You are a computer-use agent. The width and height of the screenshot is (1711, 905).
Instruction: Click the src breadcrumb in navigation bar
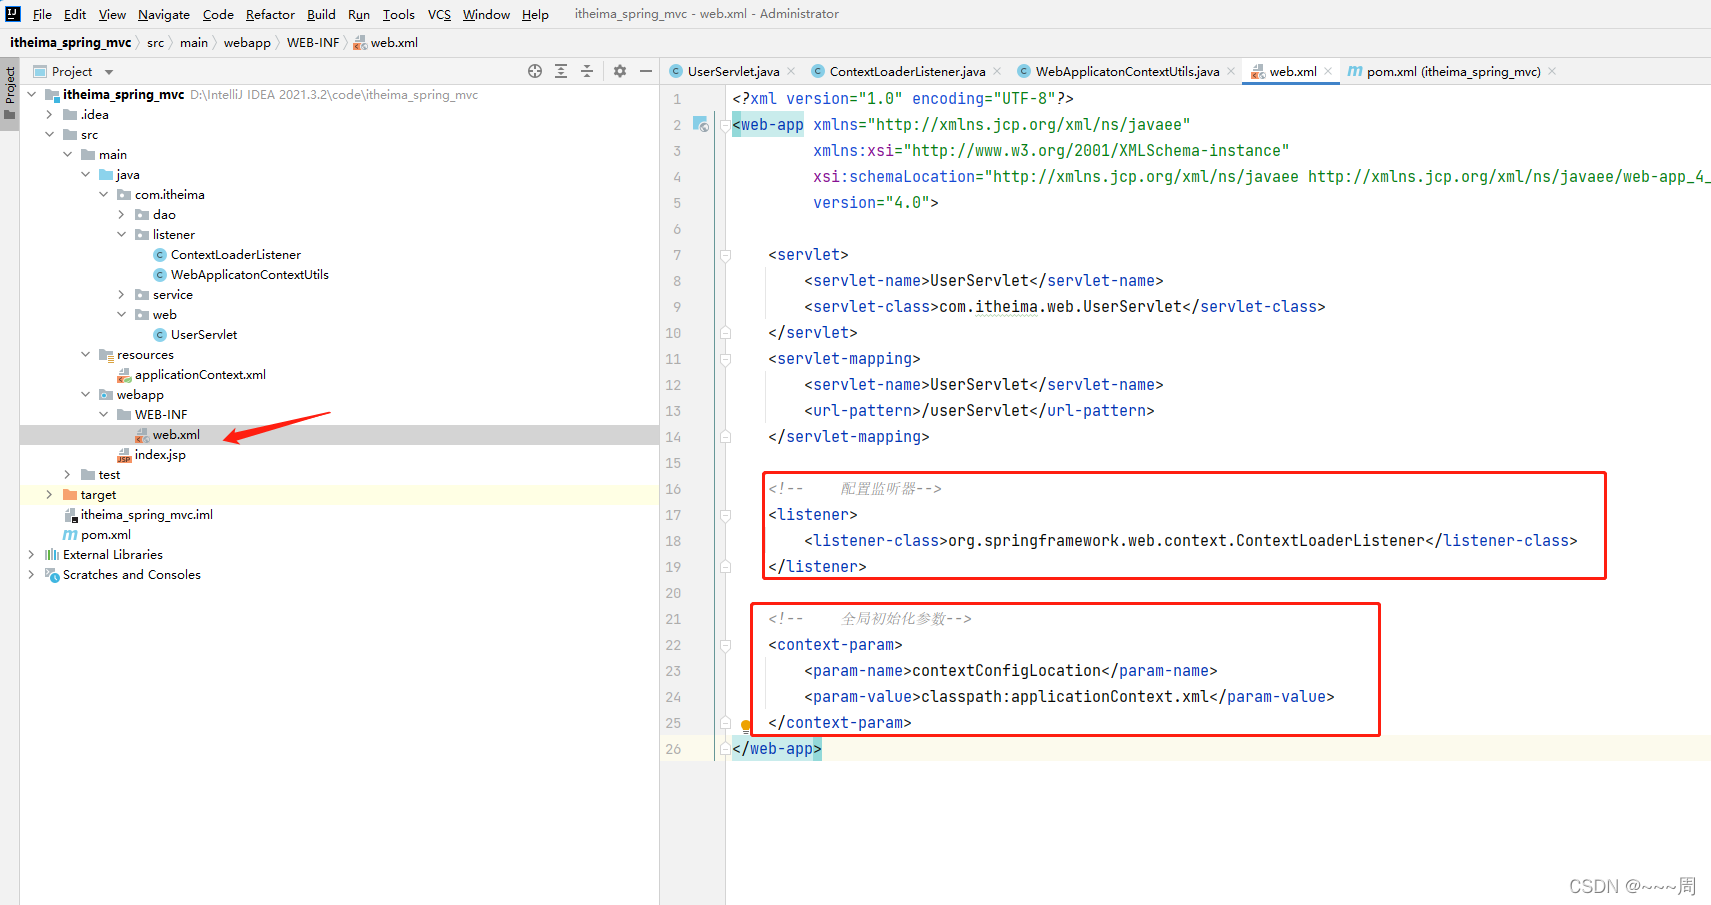click(x=155, y=42)
